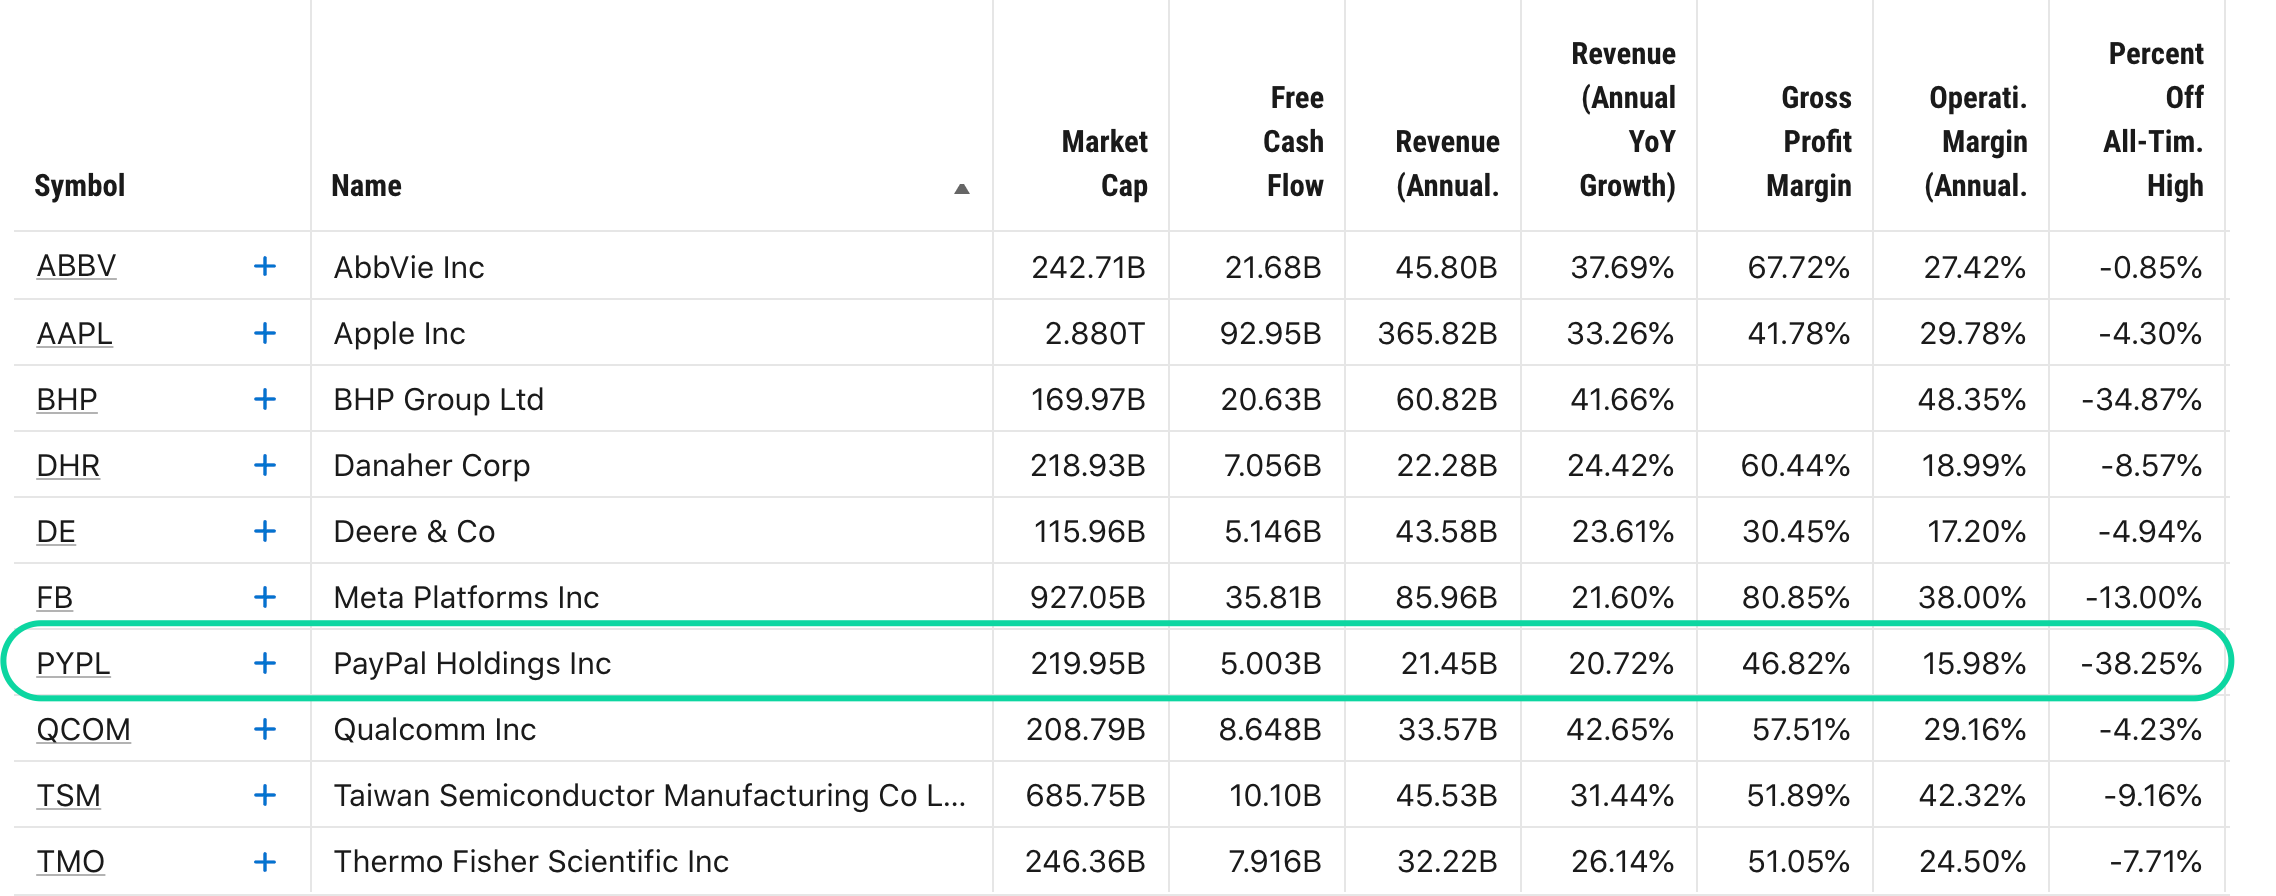
Task: Click the plus icon next to TSM
Action: click(x=265, y=794)
